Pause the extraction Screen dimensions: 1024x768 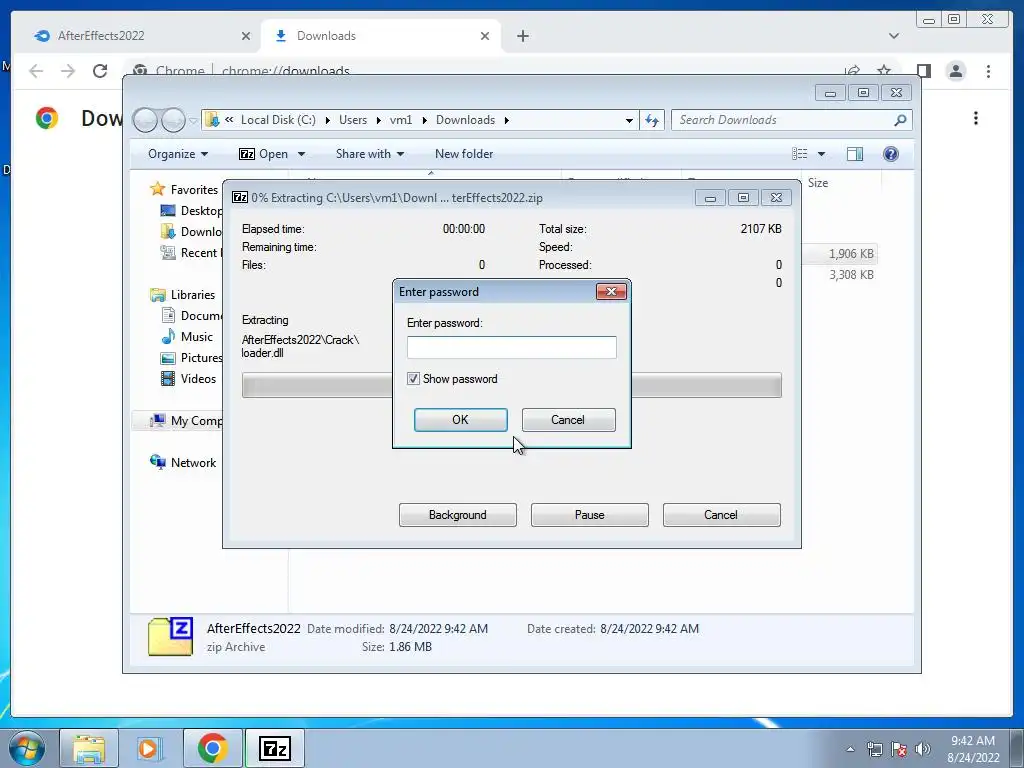(x=590, y=515)
